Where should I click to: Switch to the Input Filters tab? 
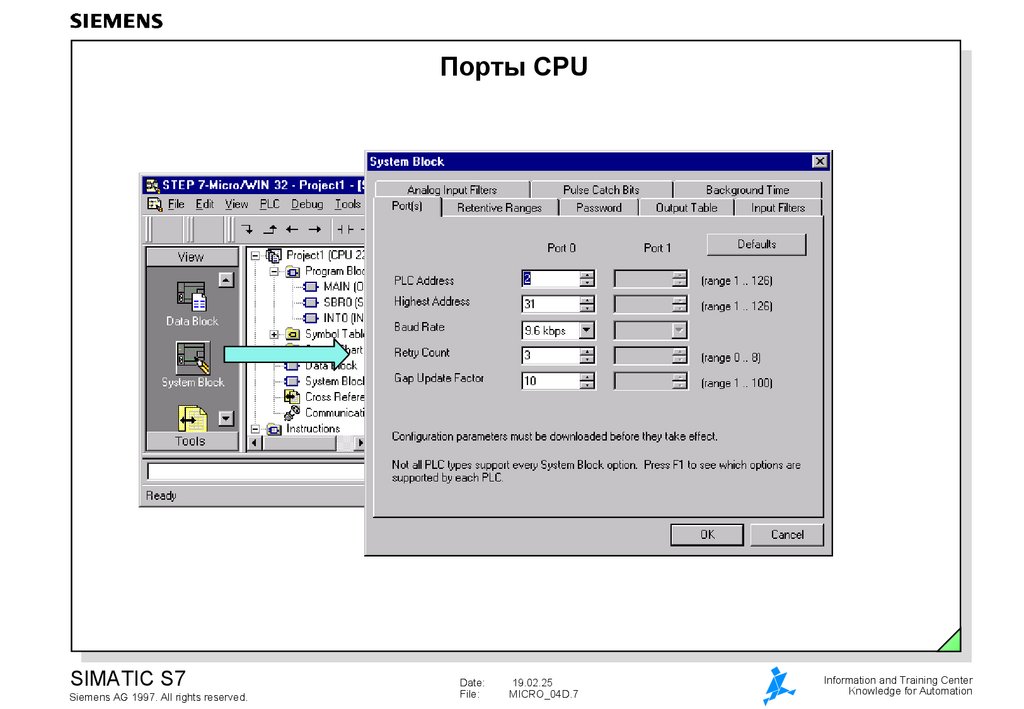coord(778,208)
